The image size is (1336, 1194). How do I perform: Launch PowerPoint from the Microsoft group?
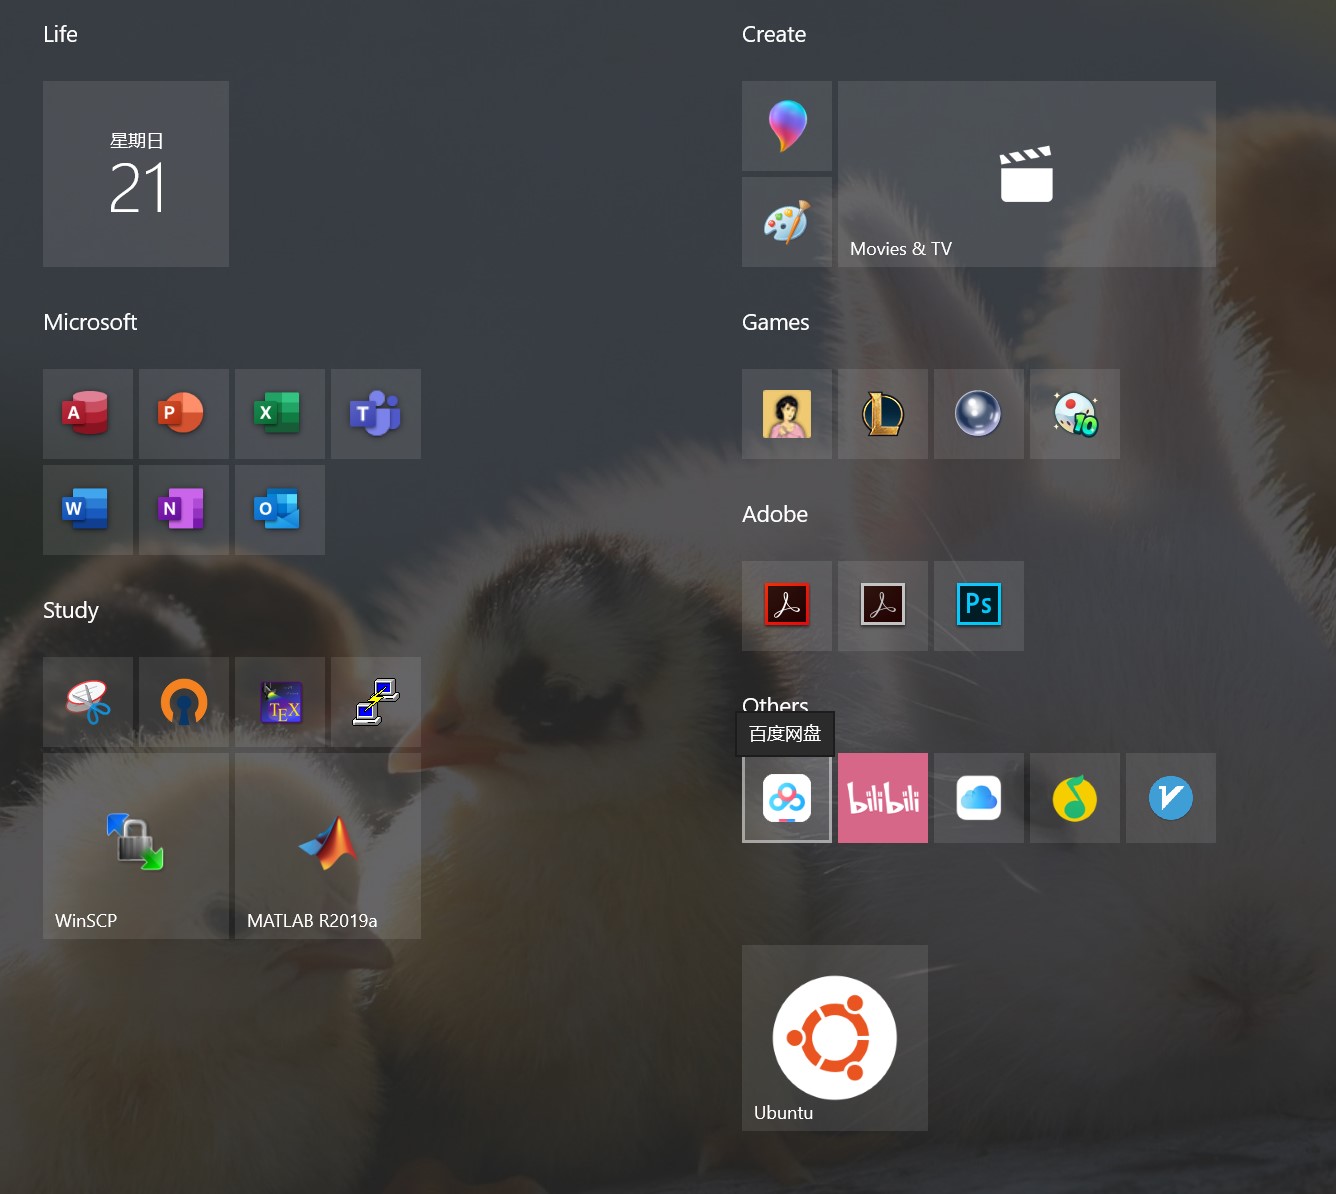click(x=184, y=414)
